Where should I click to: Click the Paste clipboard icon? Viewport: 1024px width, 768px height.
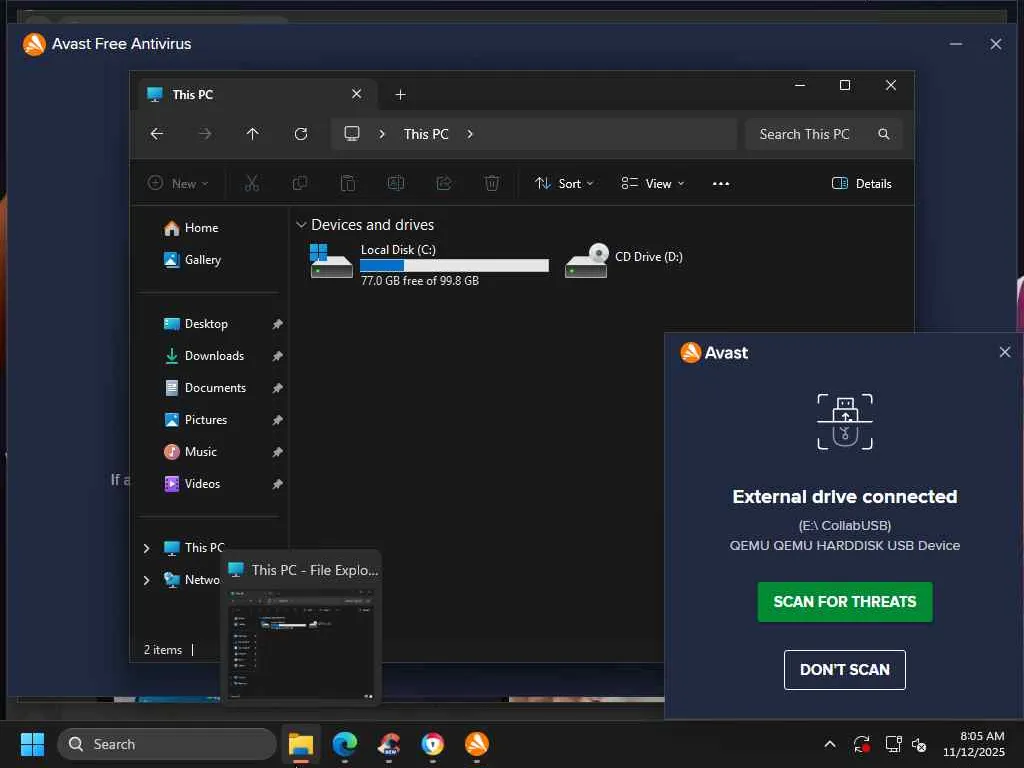(x=348, y=184)
